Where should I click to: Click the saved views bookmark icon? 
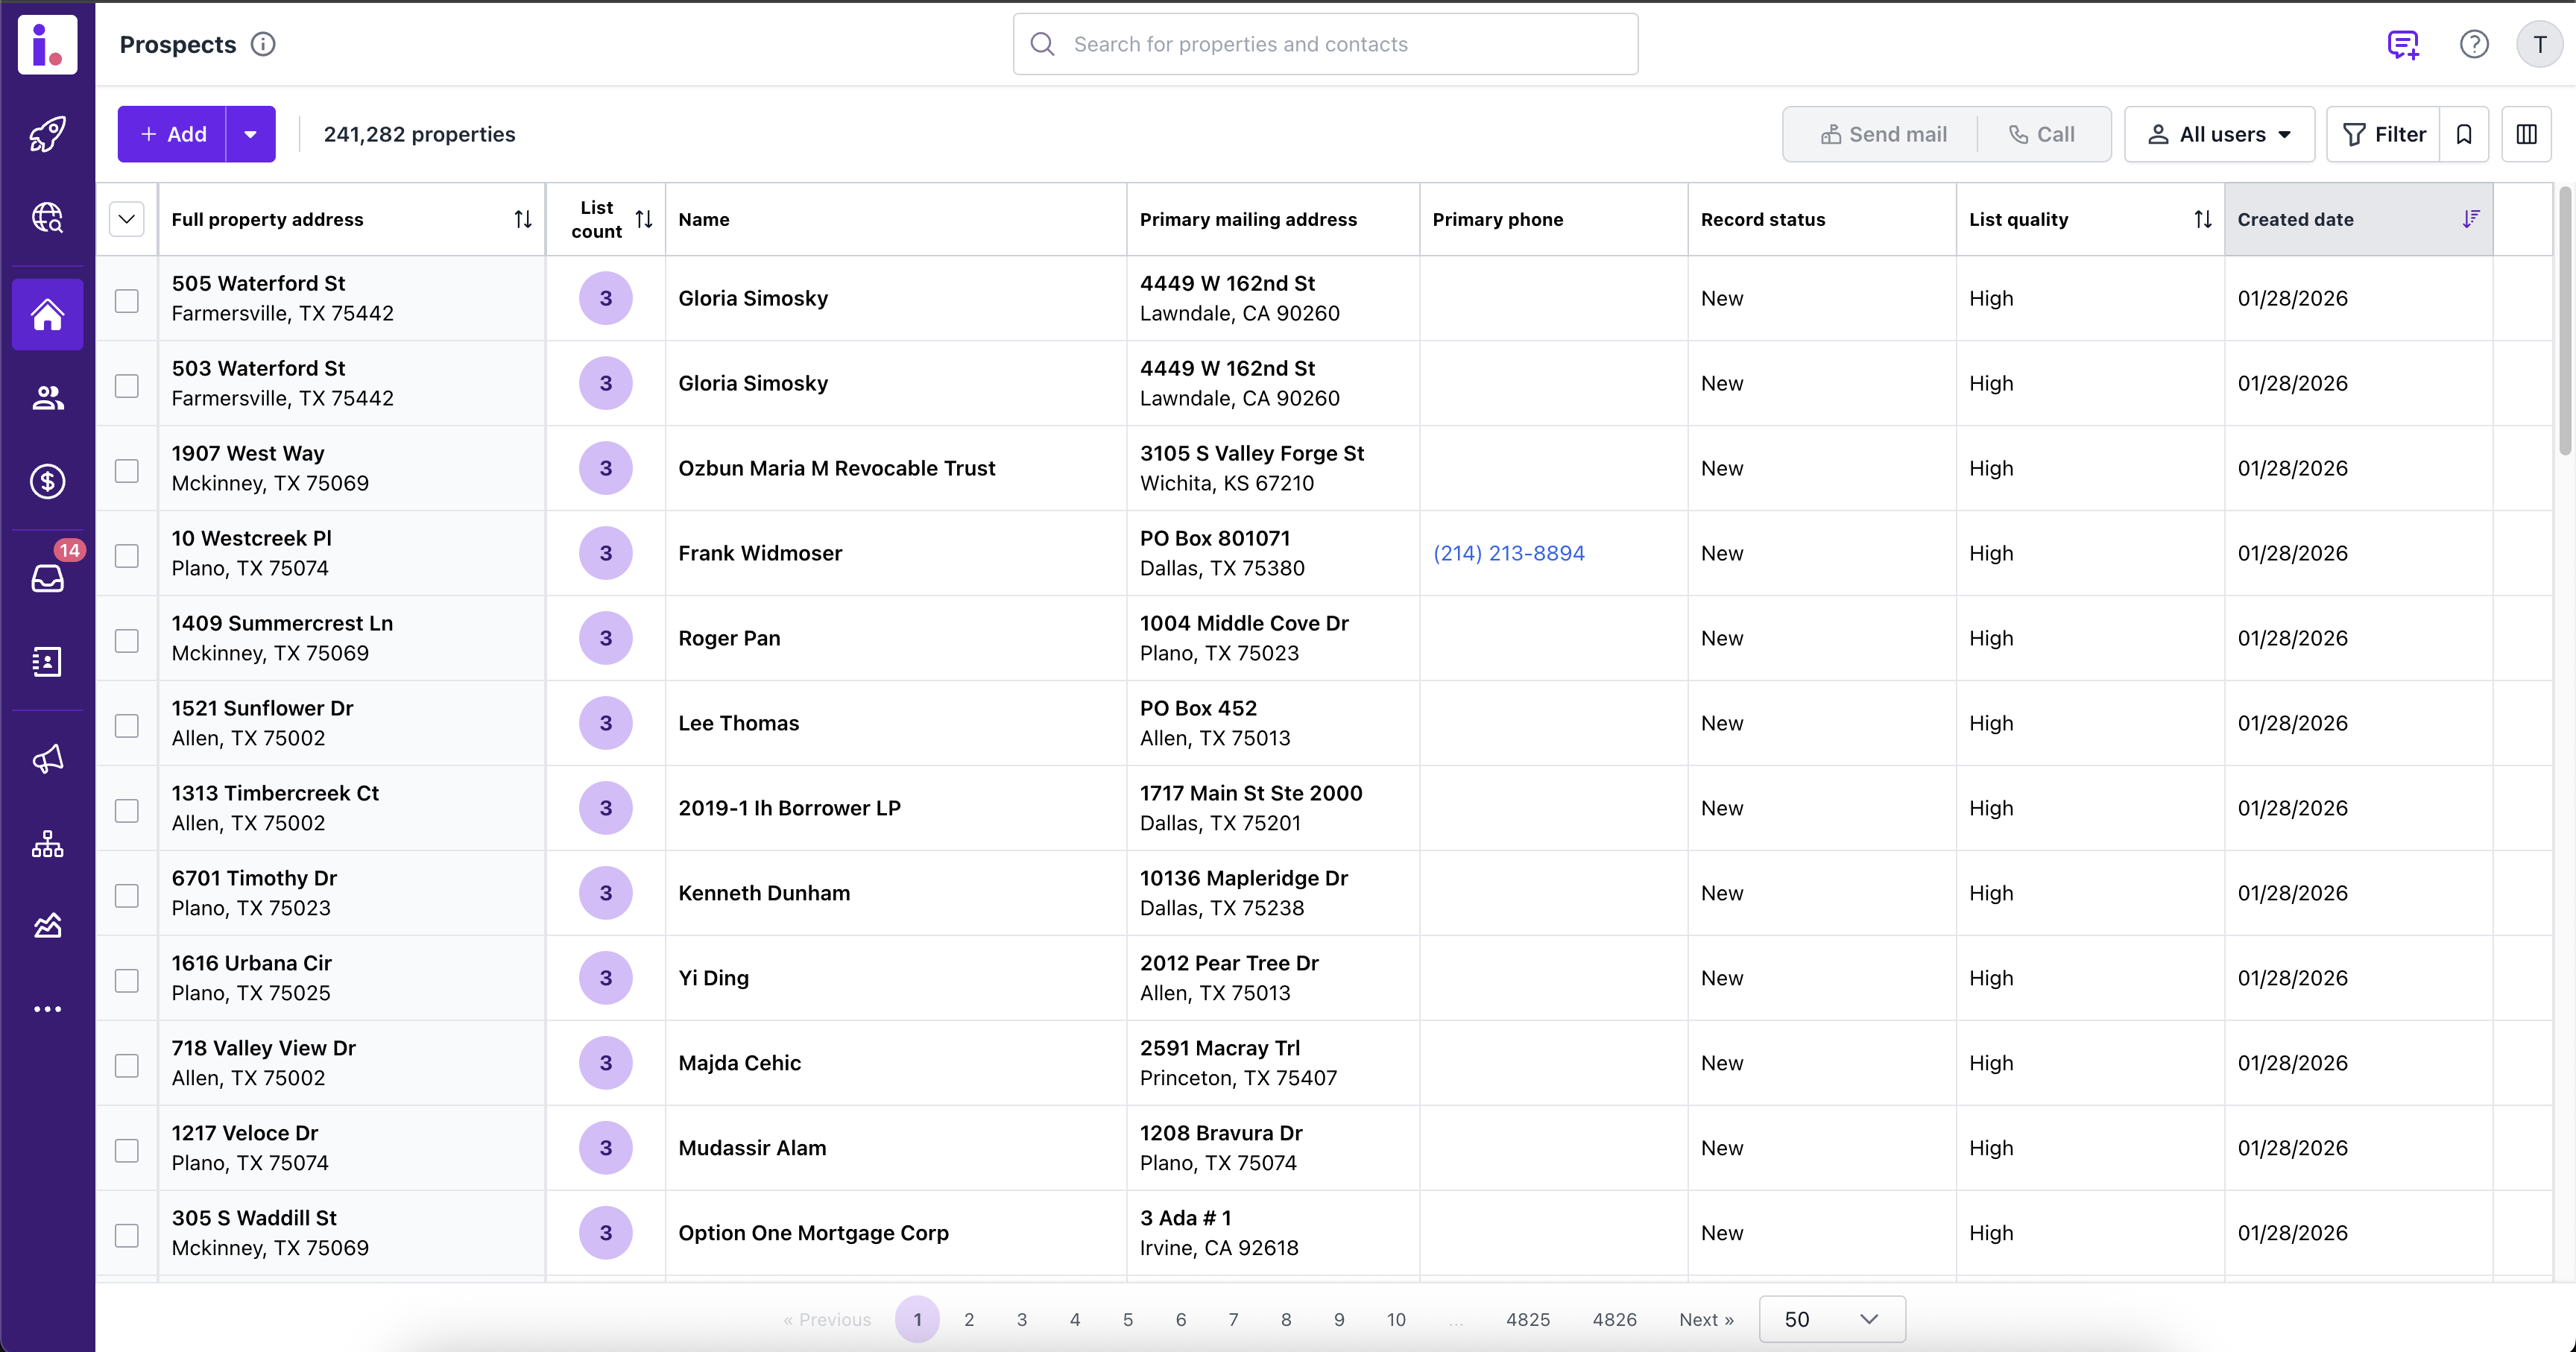pos(2464,134)
